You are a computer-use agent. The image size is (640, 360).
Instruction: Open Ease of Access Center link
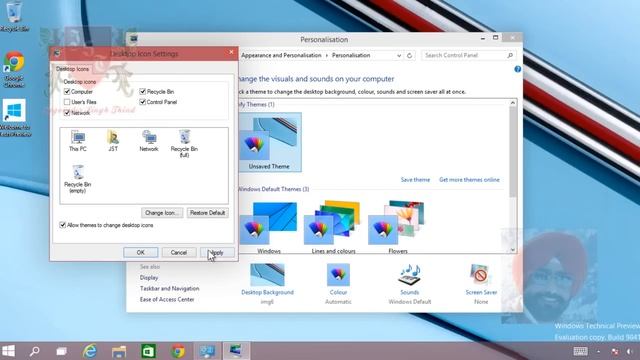click(x=167, y=300)
